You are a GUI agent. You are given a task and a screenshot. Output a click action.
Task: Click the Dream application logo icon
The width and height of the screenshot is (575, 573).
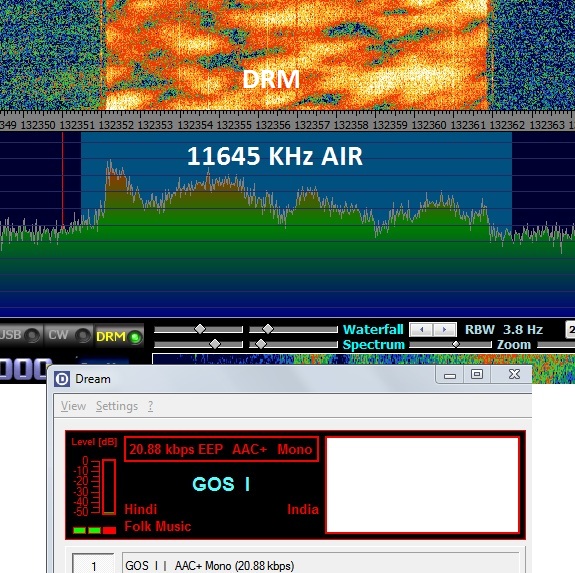[x=62, y=379]
